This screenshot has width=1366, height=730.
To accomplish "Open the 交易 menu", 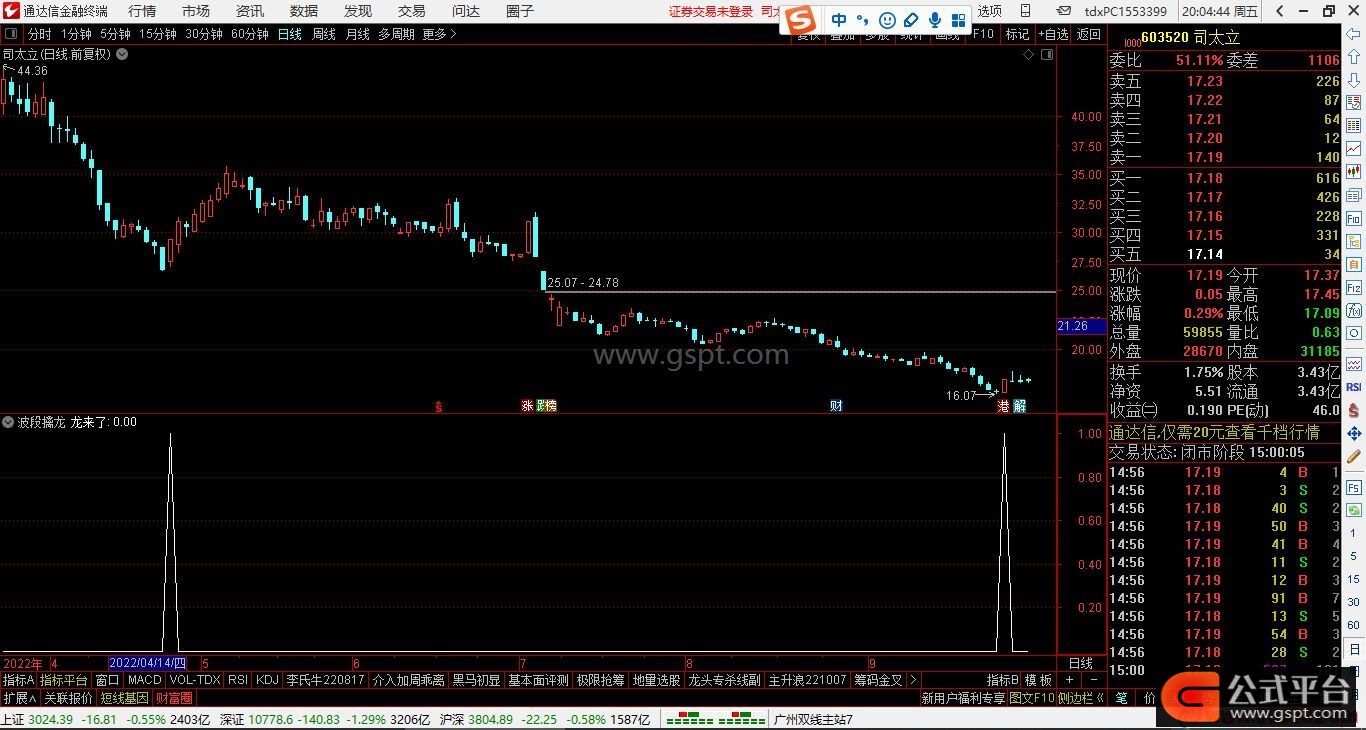I will pyautogui.click(x=412, y=11).
